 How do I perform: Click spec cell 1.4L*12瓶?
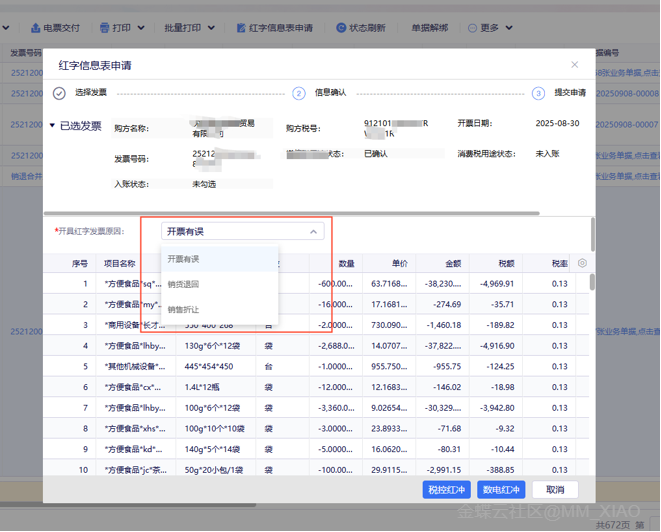tap(202, 387)
